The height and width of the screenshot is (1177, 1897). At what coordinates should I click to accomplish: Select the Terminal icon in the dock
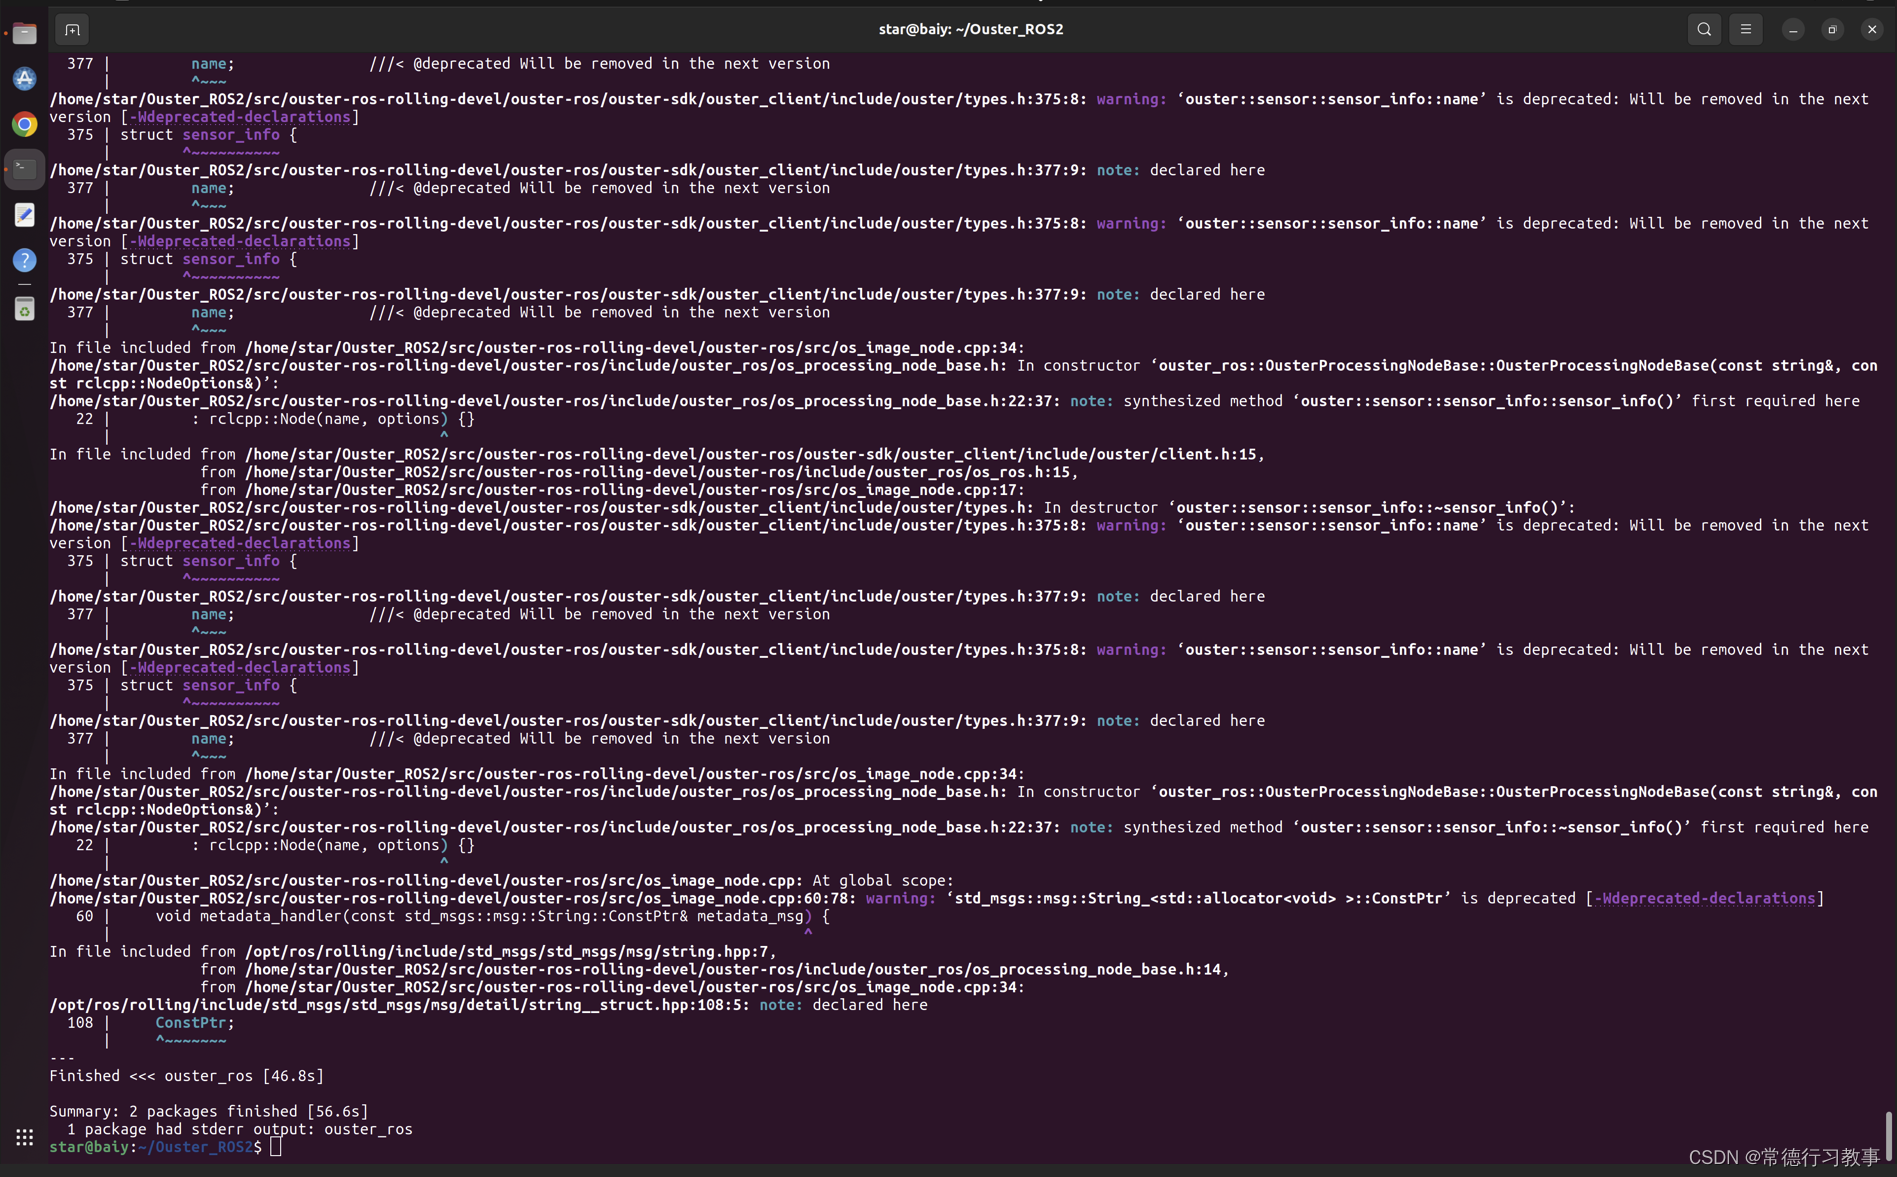(24, 169)
